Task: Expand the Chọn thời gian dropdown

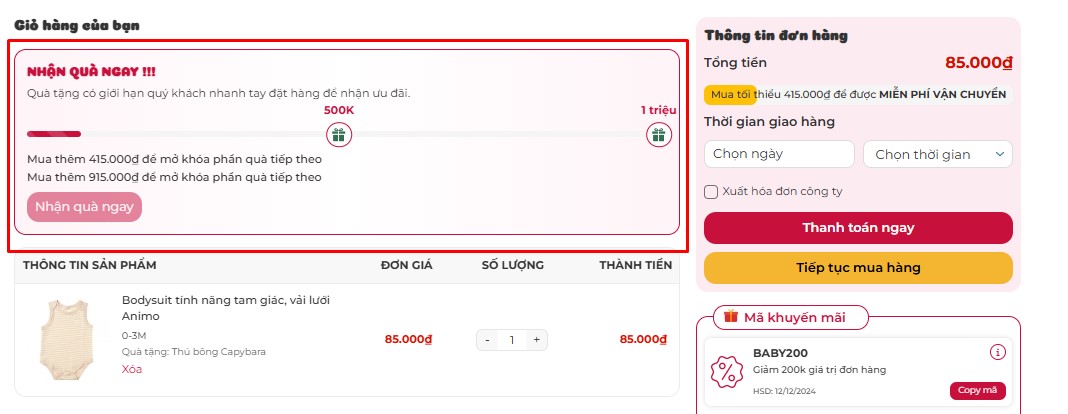Action: coord(938,154)
